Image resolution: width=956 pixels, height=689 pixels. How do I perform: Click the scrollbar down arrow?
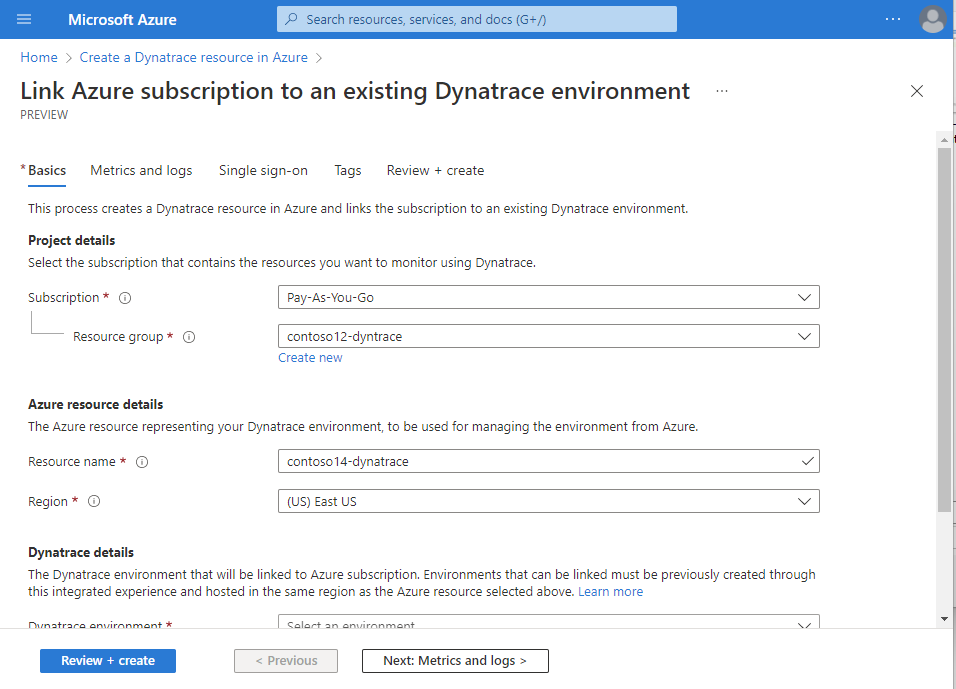944,619
